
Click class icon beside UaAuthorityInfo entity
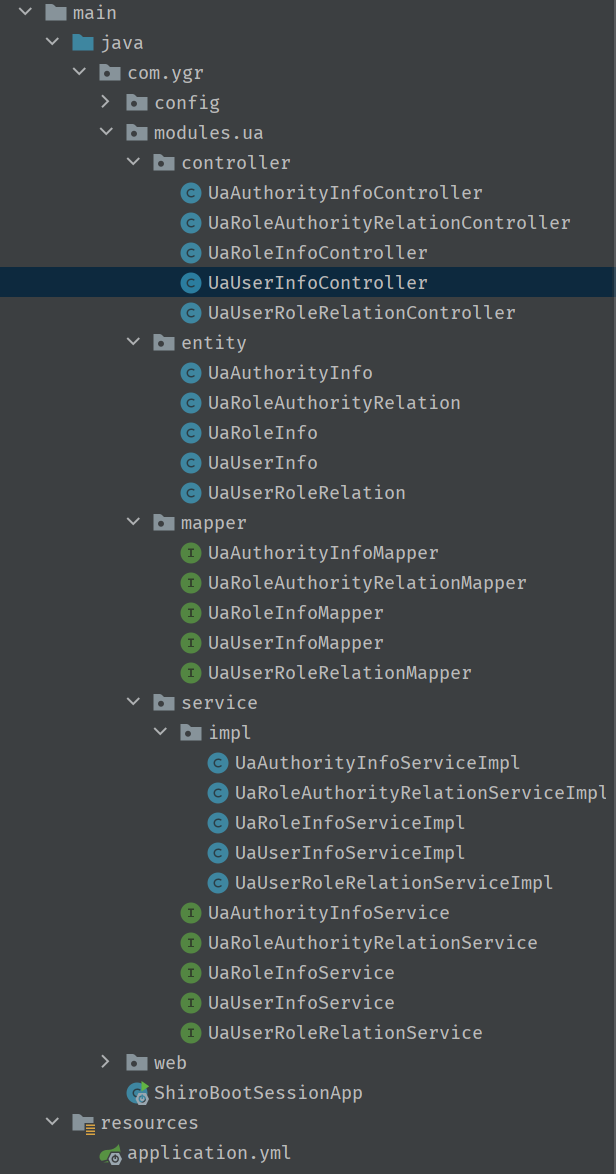point(191,373)
